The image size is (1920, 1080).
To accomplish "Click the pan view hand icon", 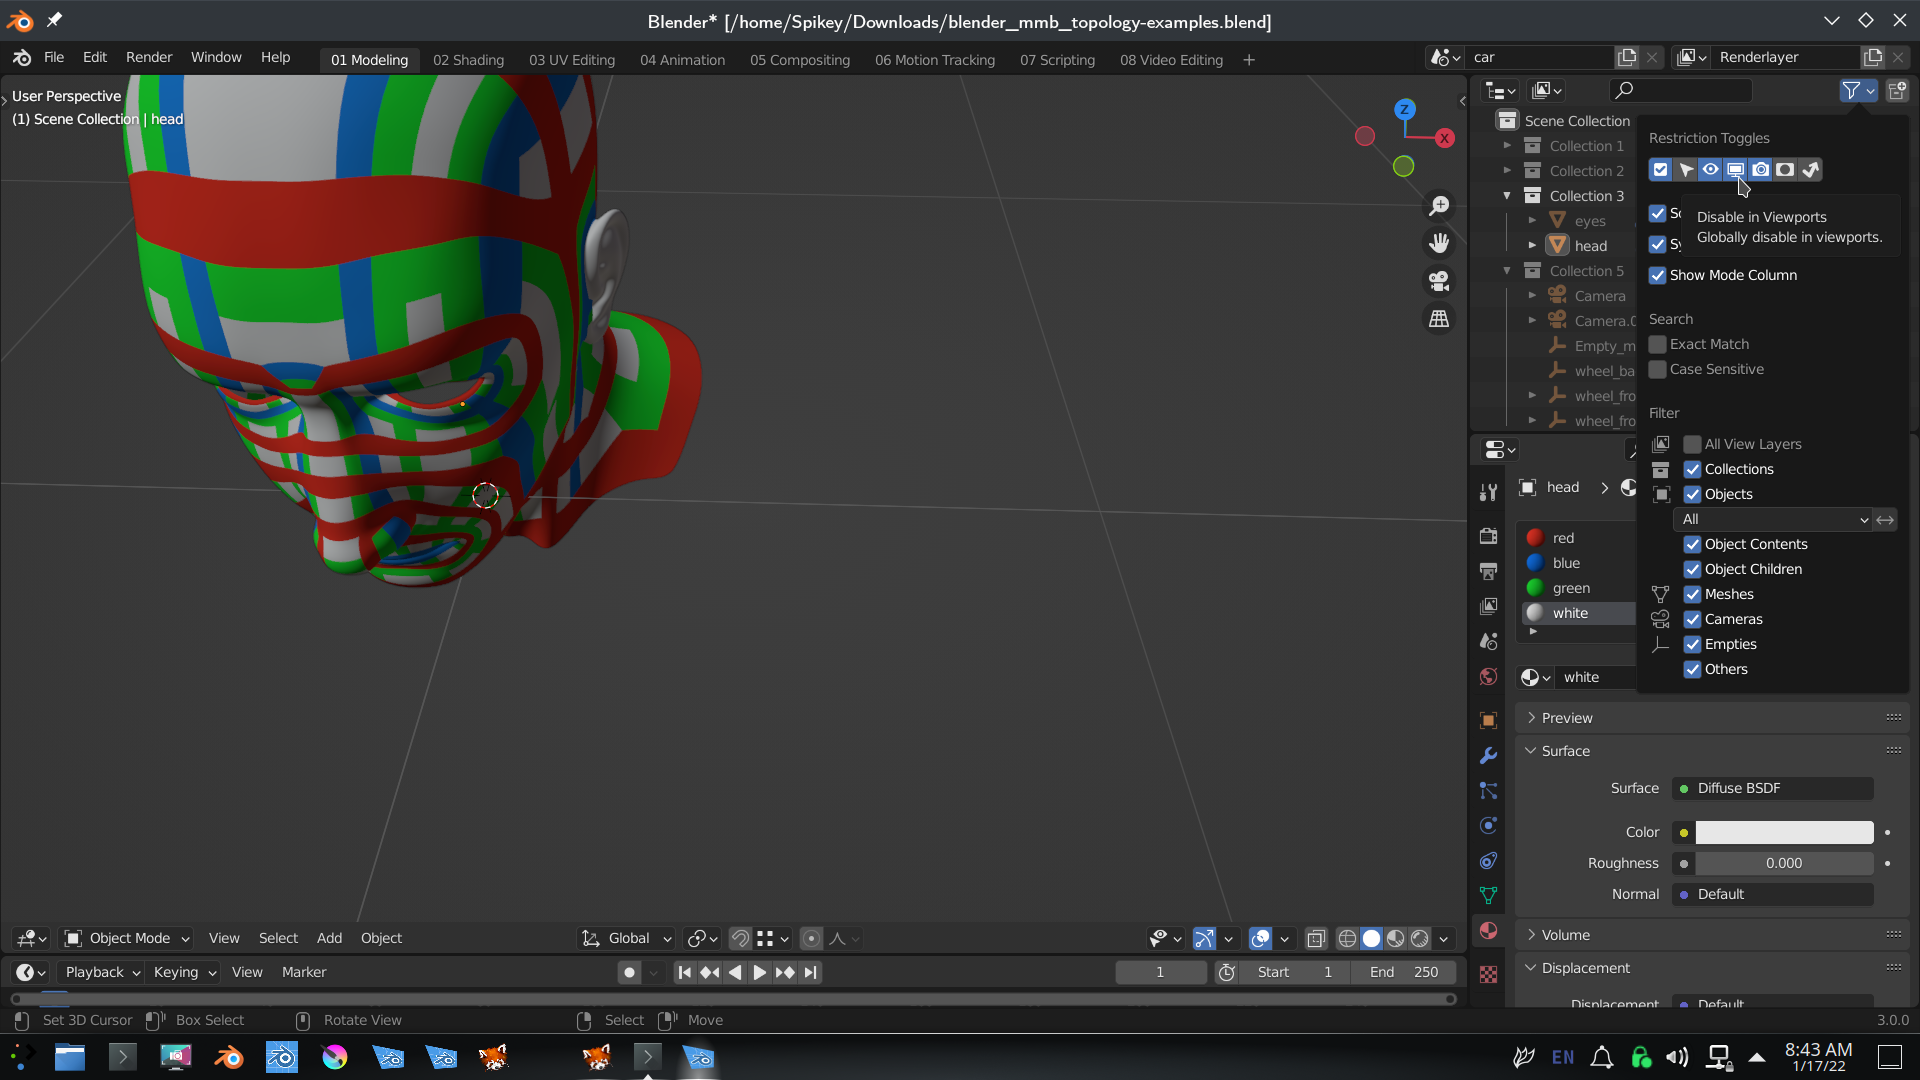I will click(1439, 243).
